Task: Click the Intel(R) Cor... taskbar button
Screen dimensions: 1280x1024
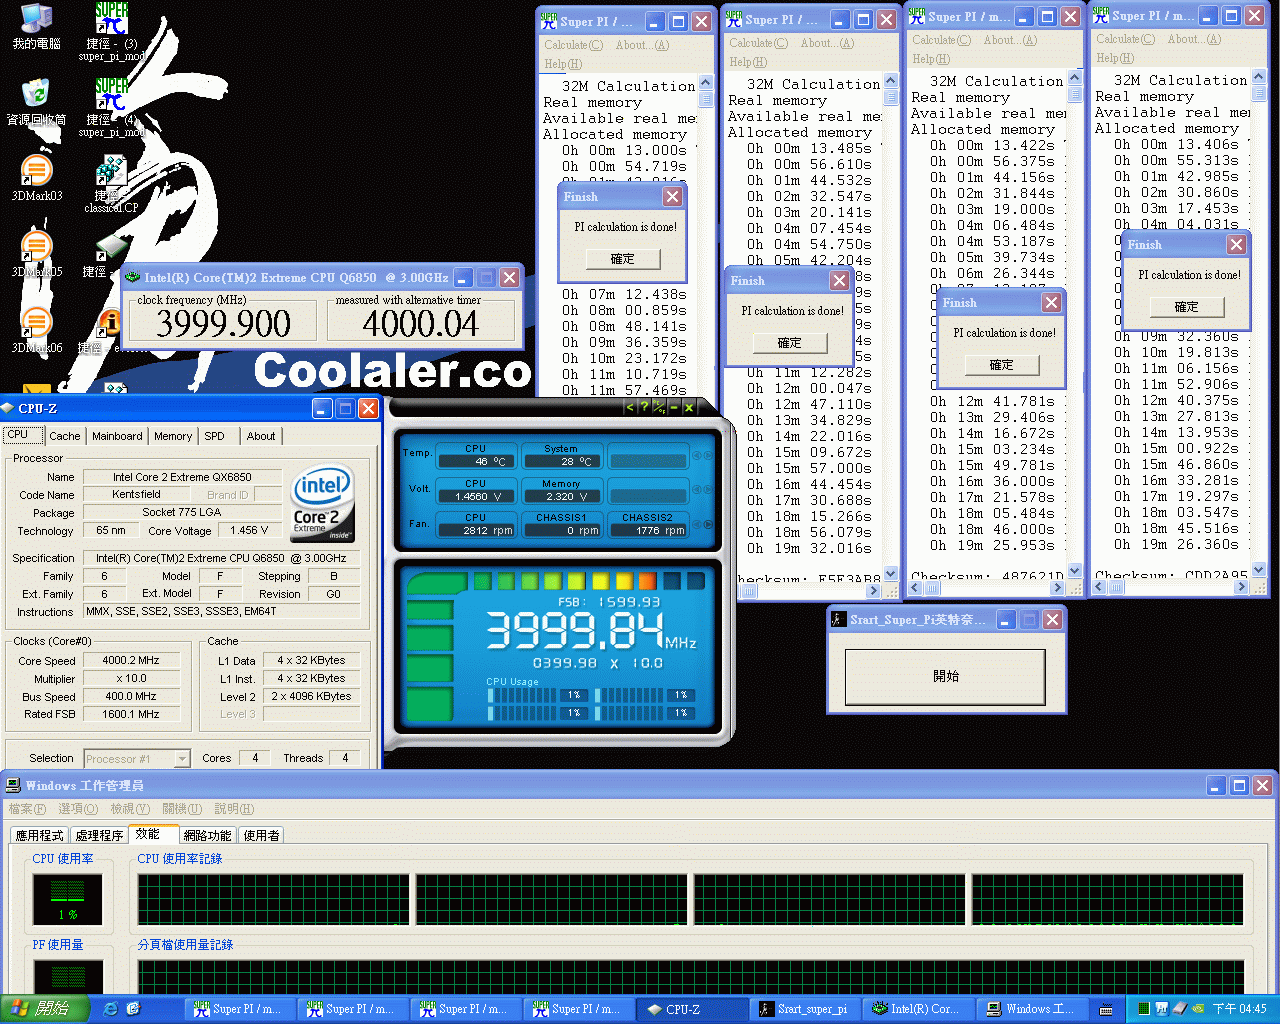Action: point(919,1009)
